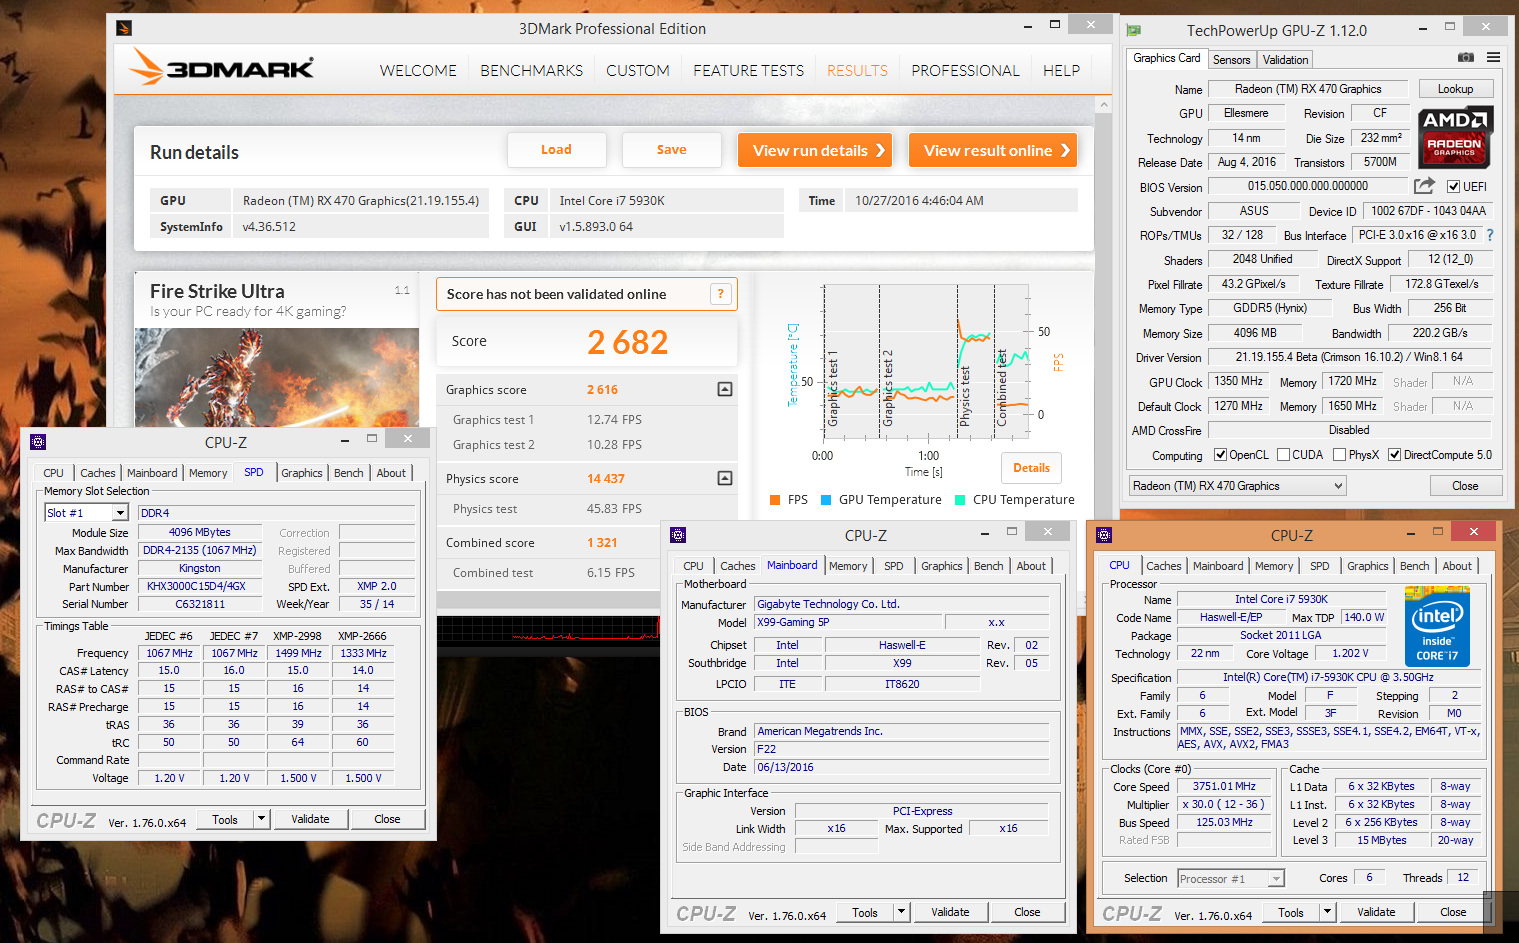
Task: Click the motherboard model X99-Gaming 5P field
Action: [x=847, y=622]
